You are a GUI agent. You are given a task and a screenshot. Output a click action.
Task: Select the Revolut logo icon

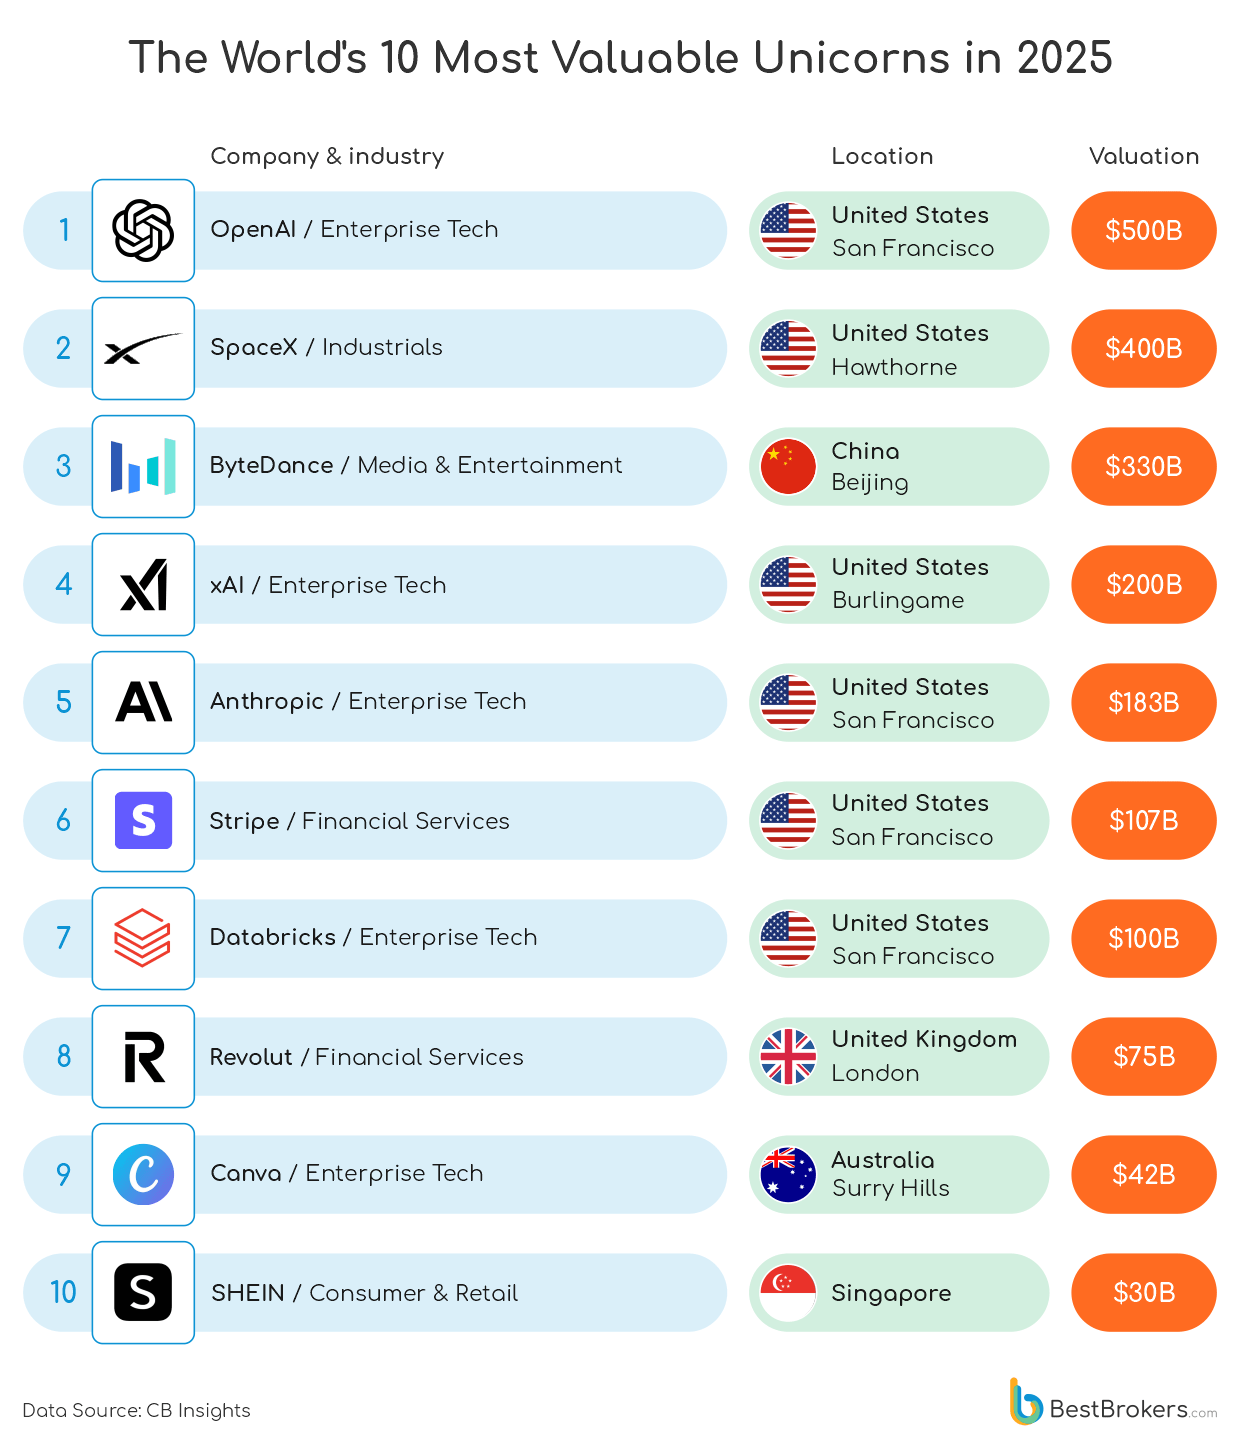pyautogui.click(x=143, y=1056)
